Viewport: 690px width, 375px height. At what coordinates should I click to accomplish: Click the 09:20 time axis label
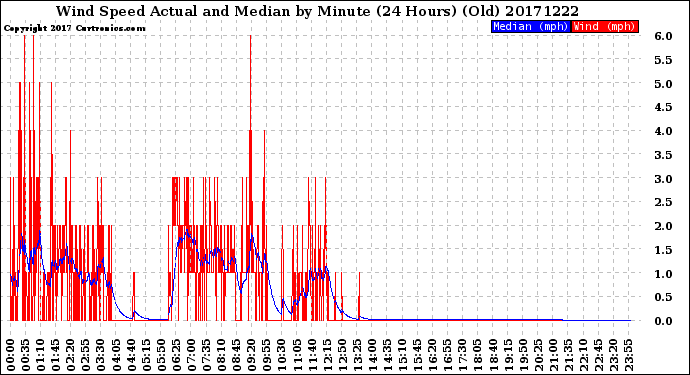pyautogui.click(x=252, y=355)
